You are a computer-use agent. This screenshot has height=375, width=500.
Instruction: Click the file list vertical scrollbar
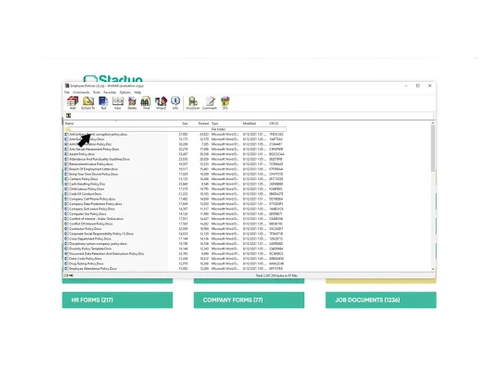[x=433, y=197]
